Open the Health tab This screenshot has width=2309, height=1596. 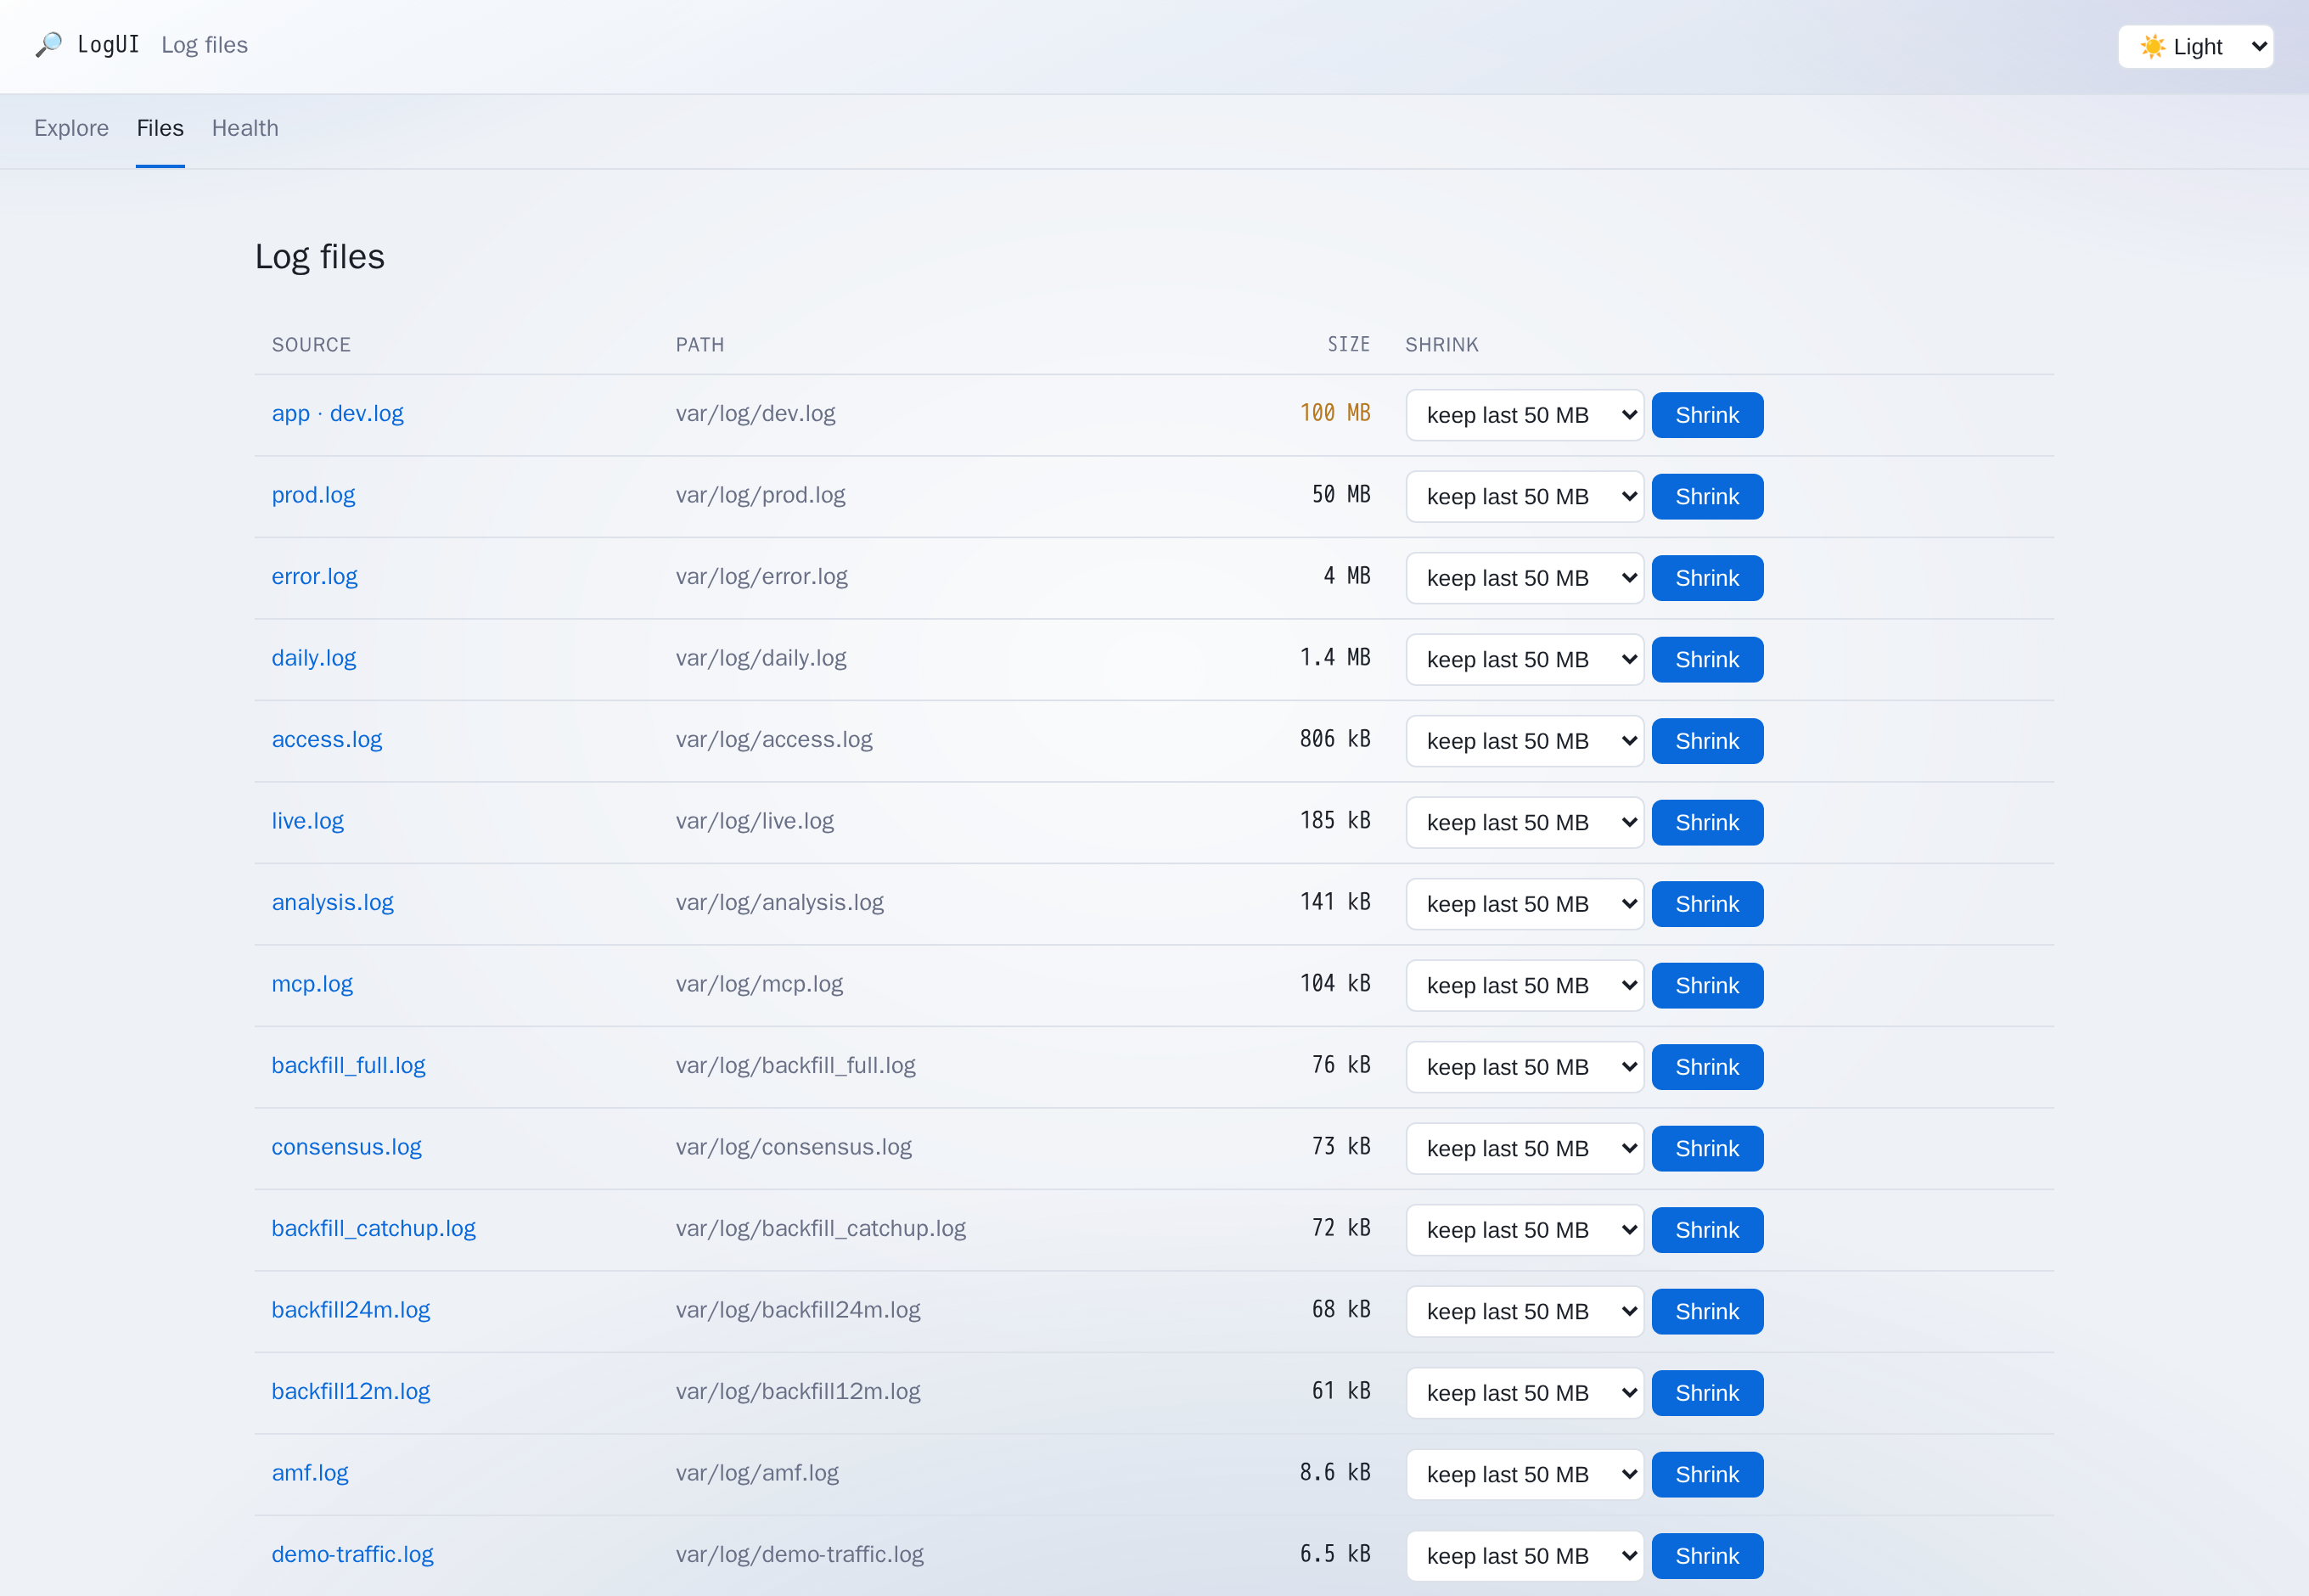(x=245, y=128)
